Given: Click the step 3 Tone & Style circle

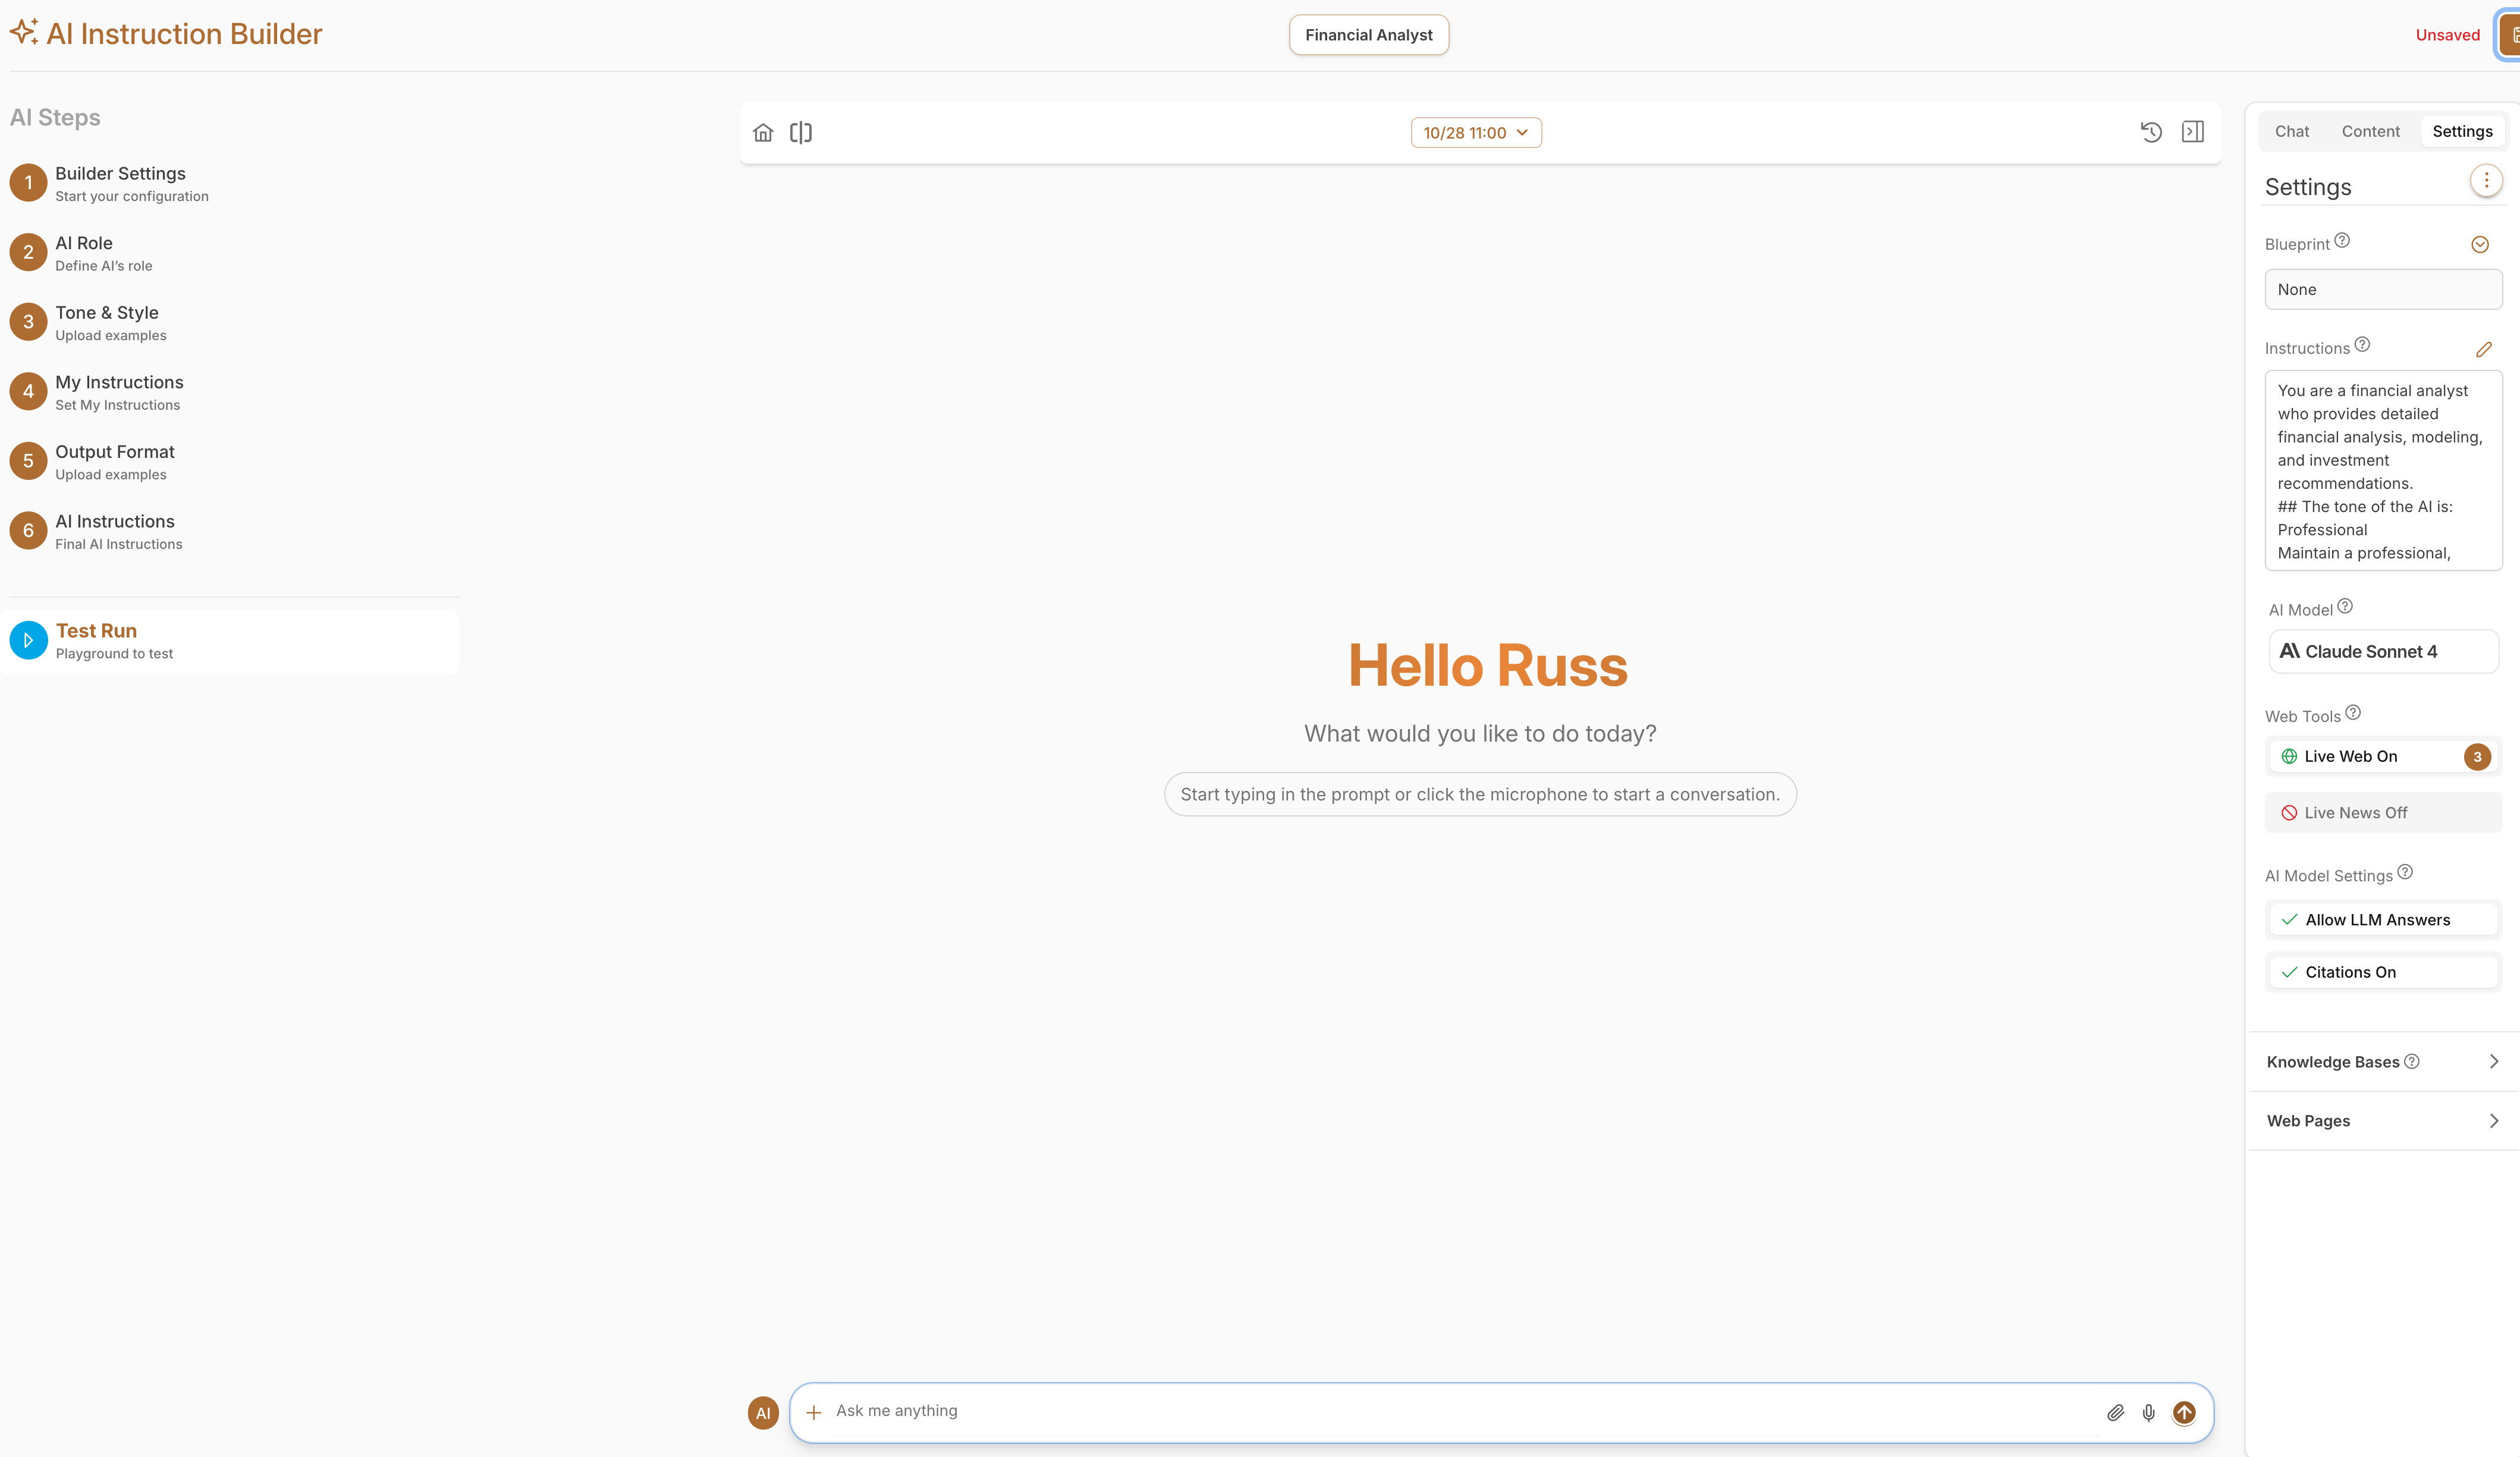Looking at the screenshot, I should tap(29, 322).
